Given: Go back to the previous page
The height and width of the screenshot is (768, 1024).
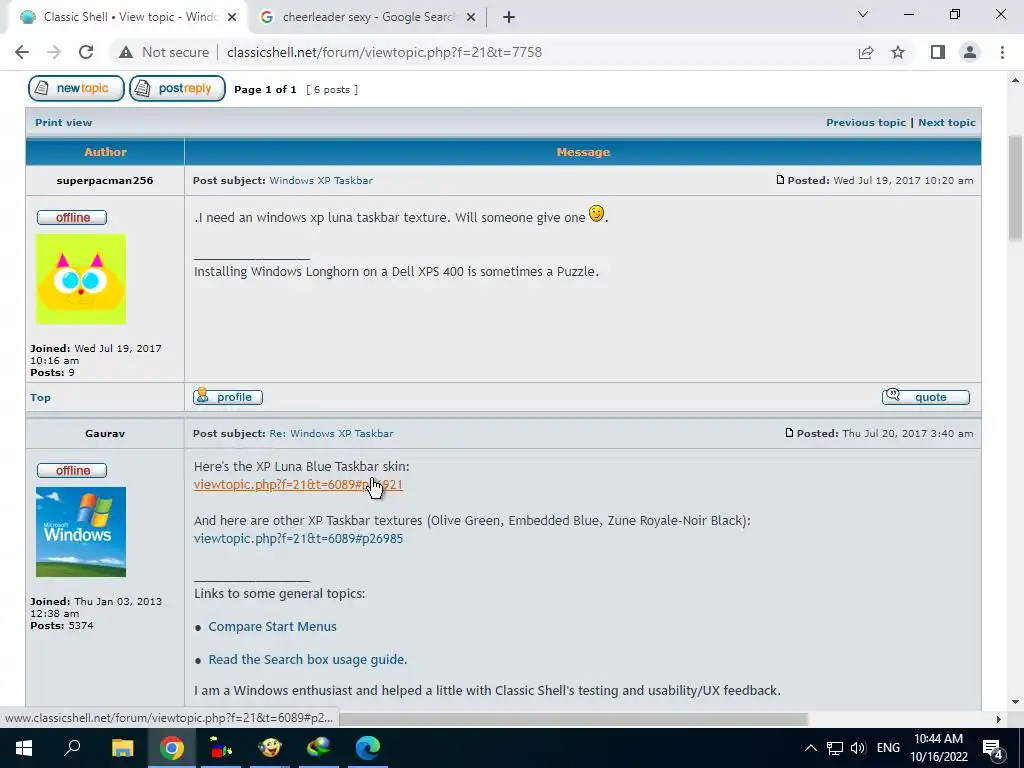Looking at the screenshot, I should click(22, 52).
